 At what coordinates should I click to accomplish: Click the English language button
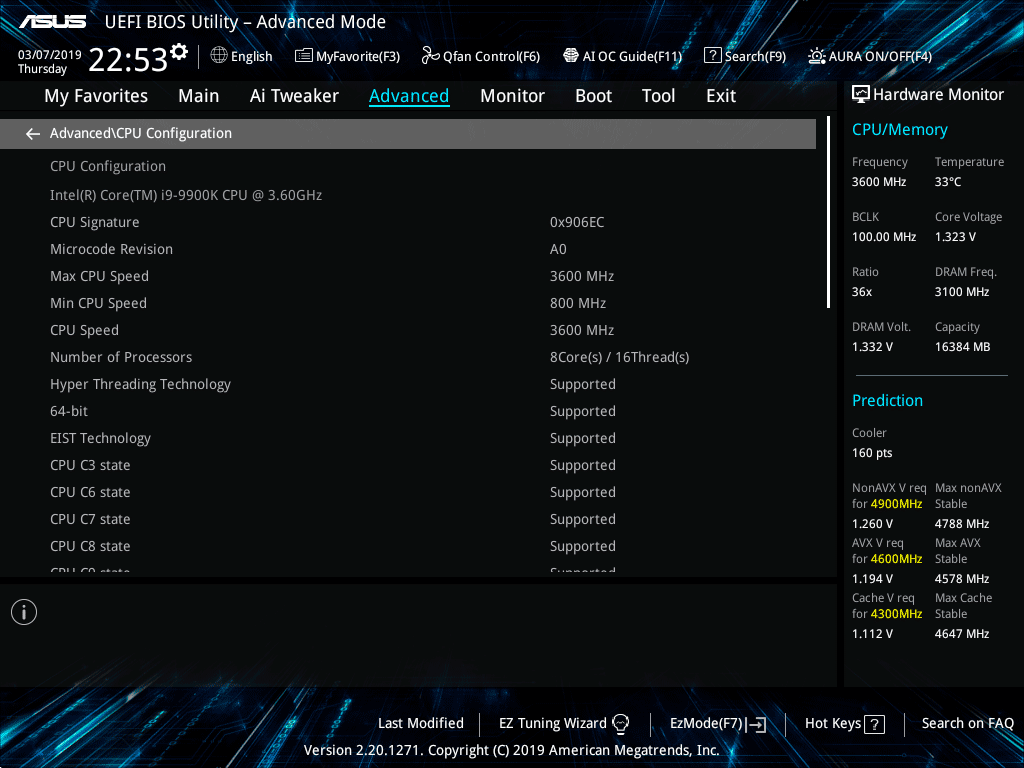[x=242, y=56]
